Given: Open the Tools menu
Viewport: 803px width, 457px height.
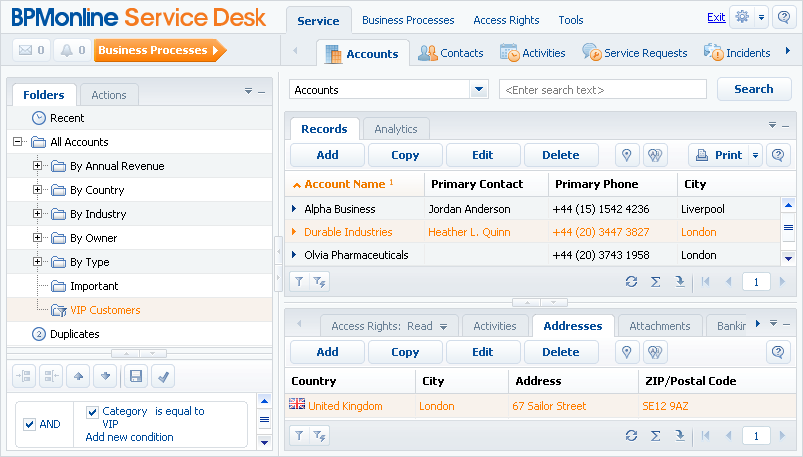Looking at the screenshot, I should tap(570, 20).
